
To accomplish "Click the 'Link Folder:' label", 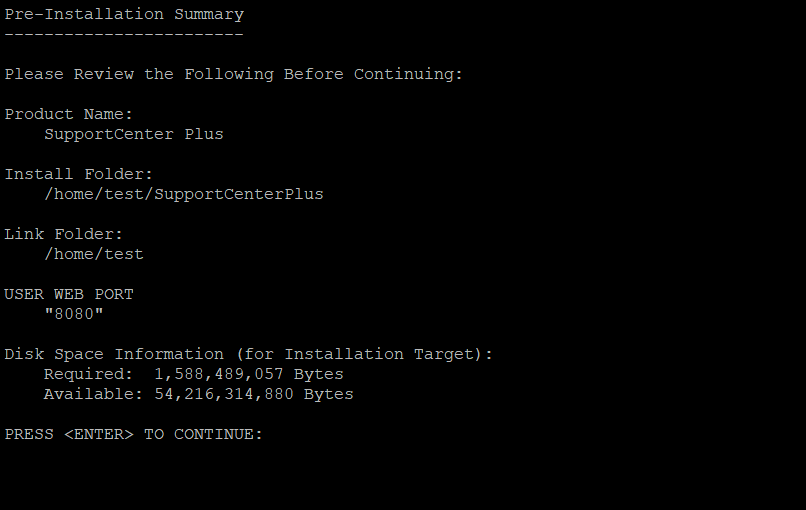I will tap(64, 234).
